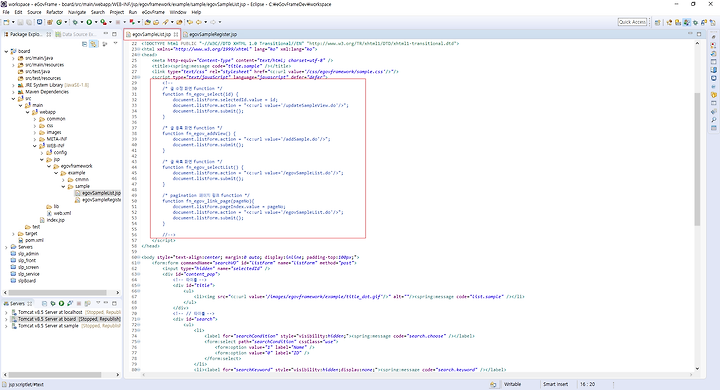Screen dimensions: 720x390
Task: Open the eGovFrame menu
Action: click(153, 12)
